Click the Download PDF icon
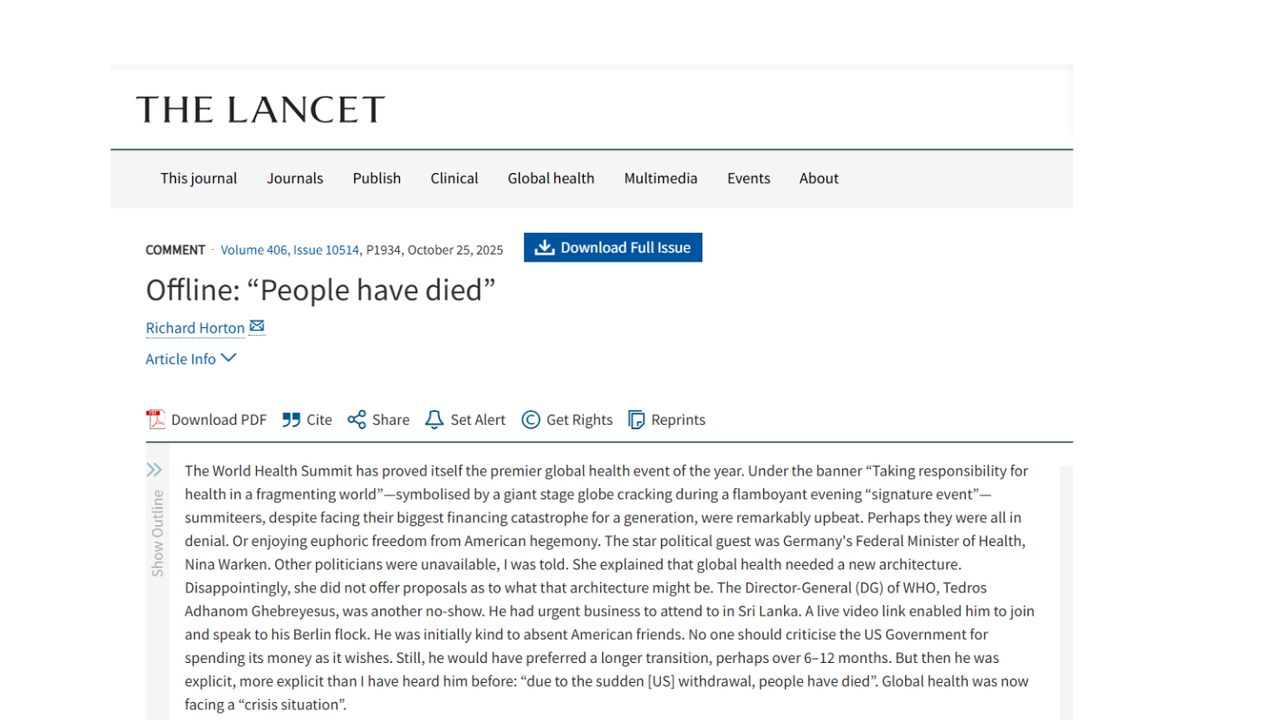The image size is (1280, 720). pyautogui.click(x=155, y=419)
